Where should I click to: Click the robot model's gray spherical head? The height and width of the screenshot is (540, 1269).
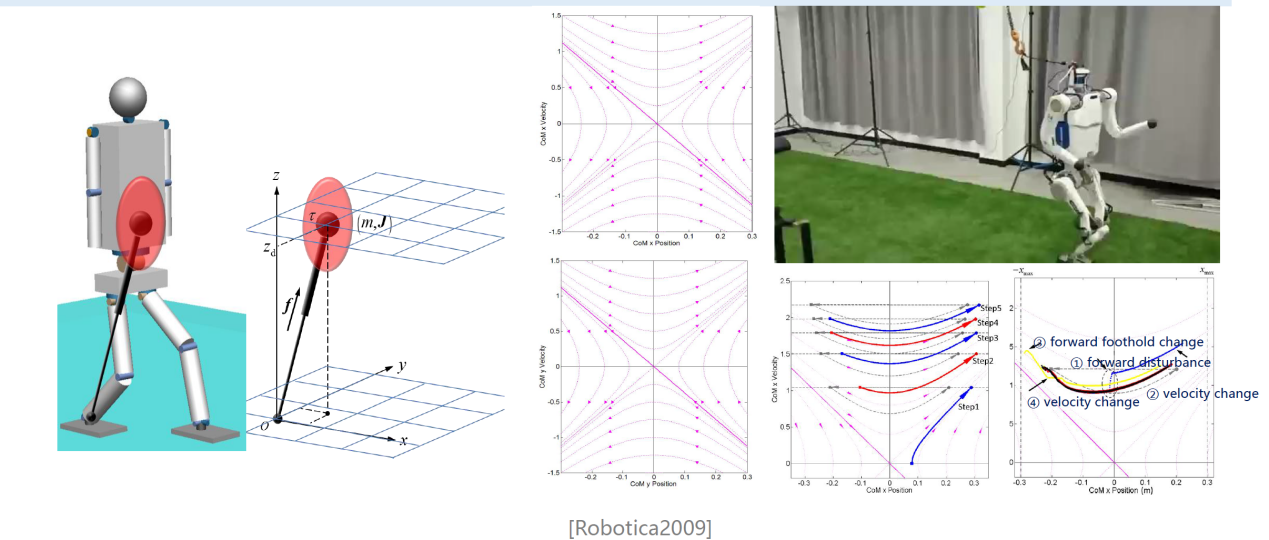pos(128,96)
